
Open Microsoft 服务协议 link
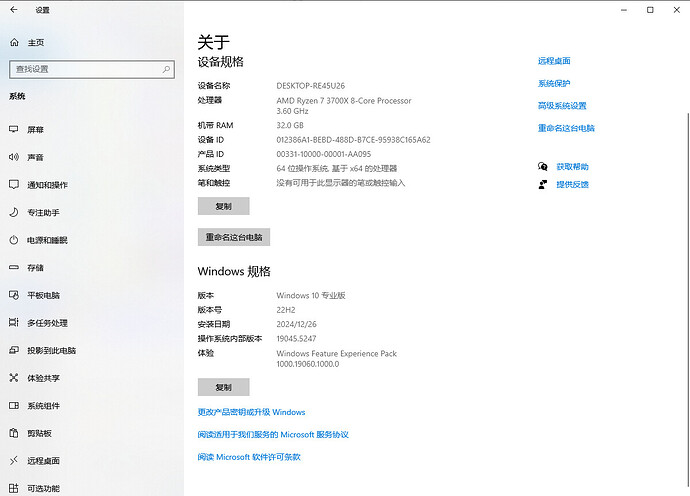tap(273, 435)
